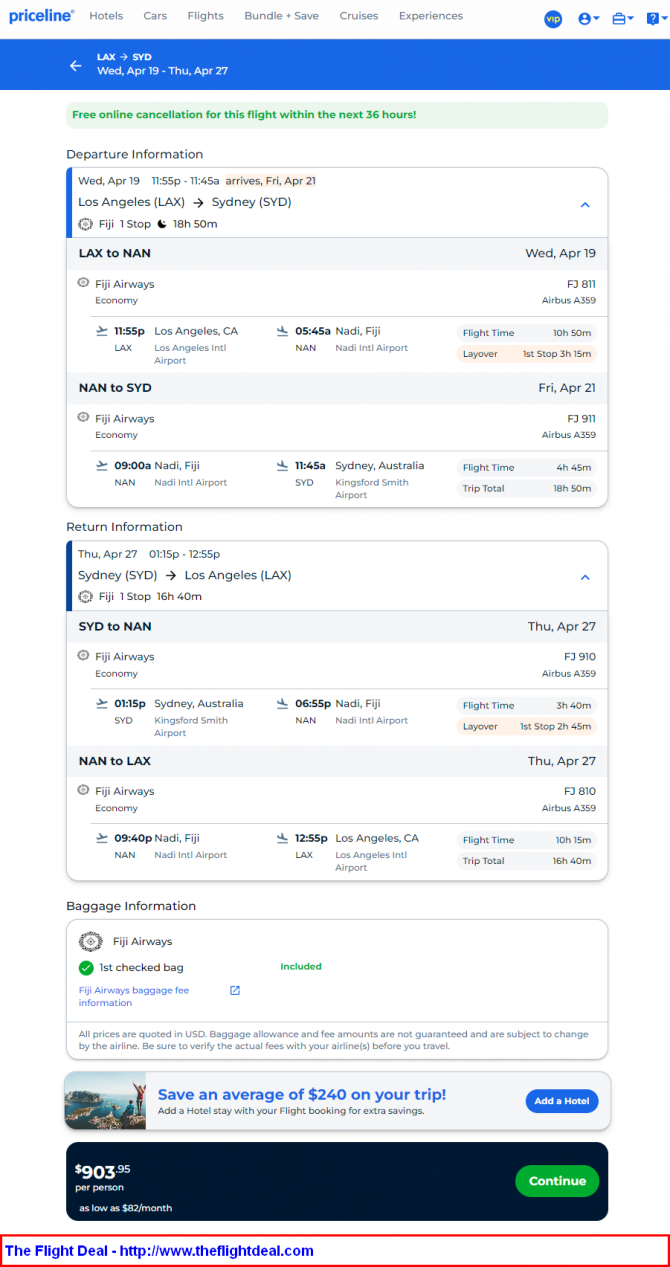Click the Fiji Airways logo in departure summary

(x=85, y=224)
